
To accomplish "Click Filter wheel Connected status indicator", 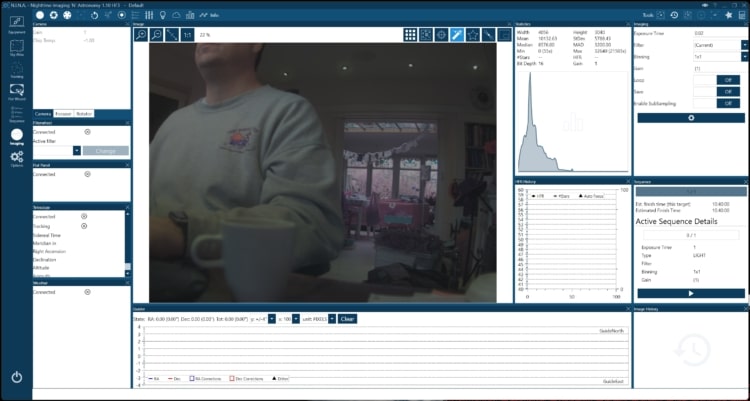I will coord(88,132).
